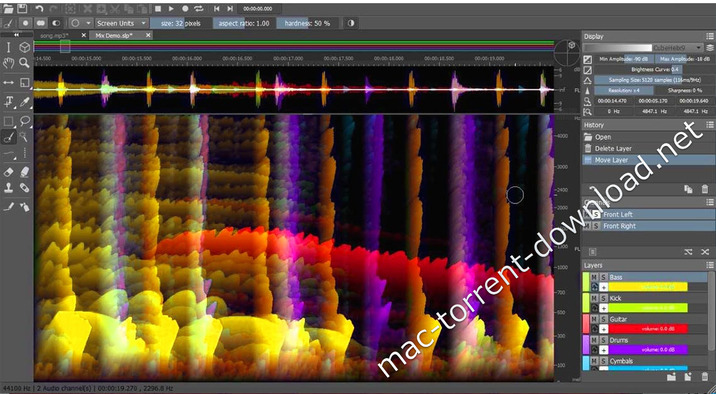Viewport: 716px width, 394px height.
Task: Select the Move Layer history entry
Action: 648,160
